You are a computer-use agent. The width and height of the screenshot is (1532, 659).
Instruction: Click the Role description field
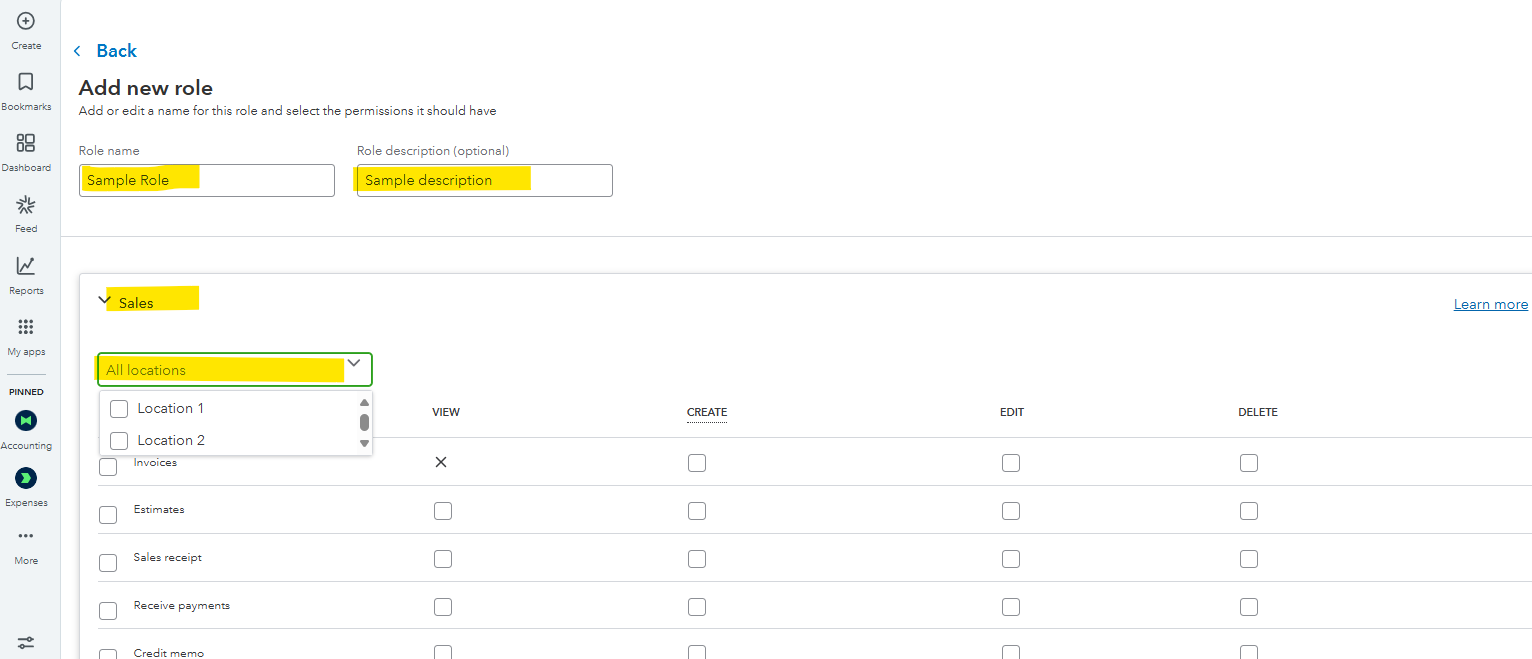pos(484,181)
